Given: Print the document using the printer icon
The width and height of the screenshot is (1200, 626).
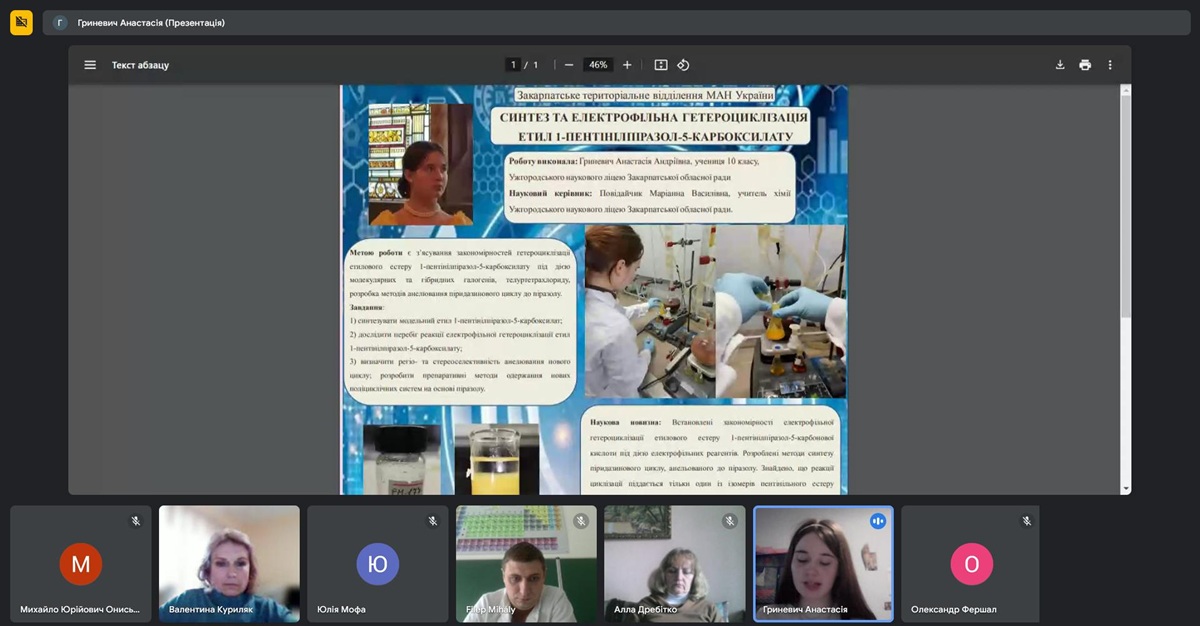Looking at the screenshot, I should 1085,65.
